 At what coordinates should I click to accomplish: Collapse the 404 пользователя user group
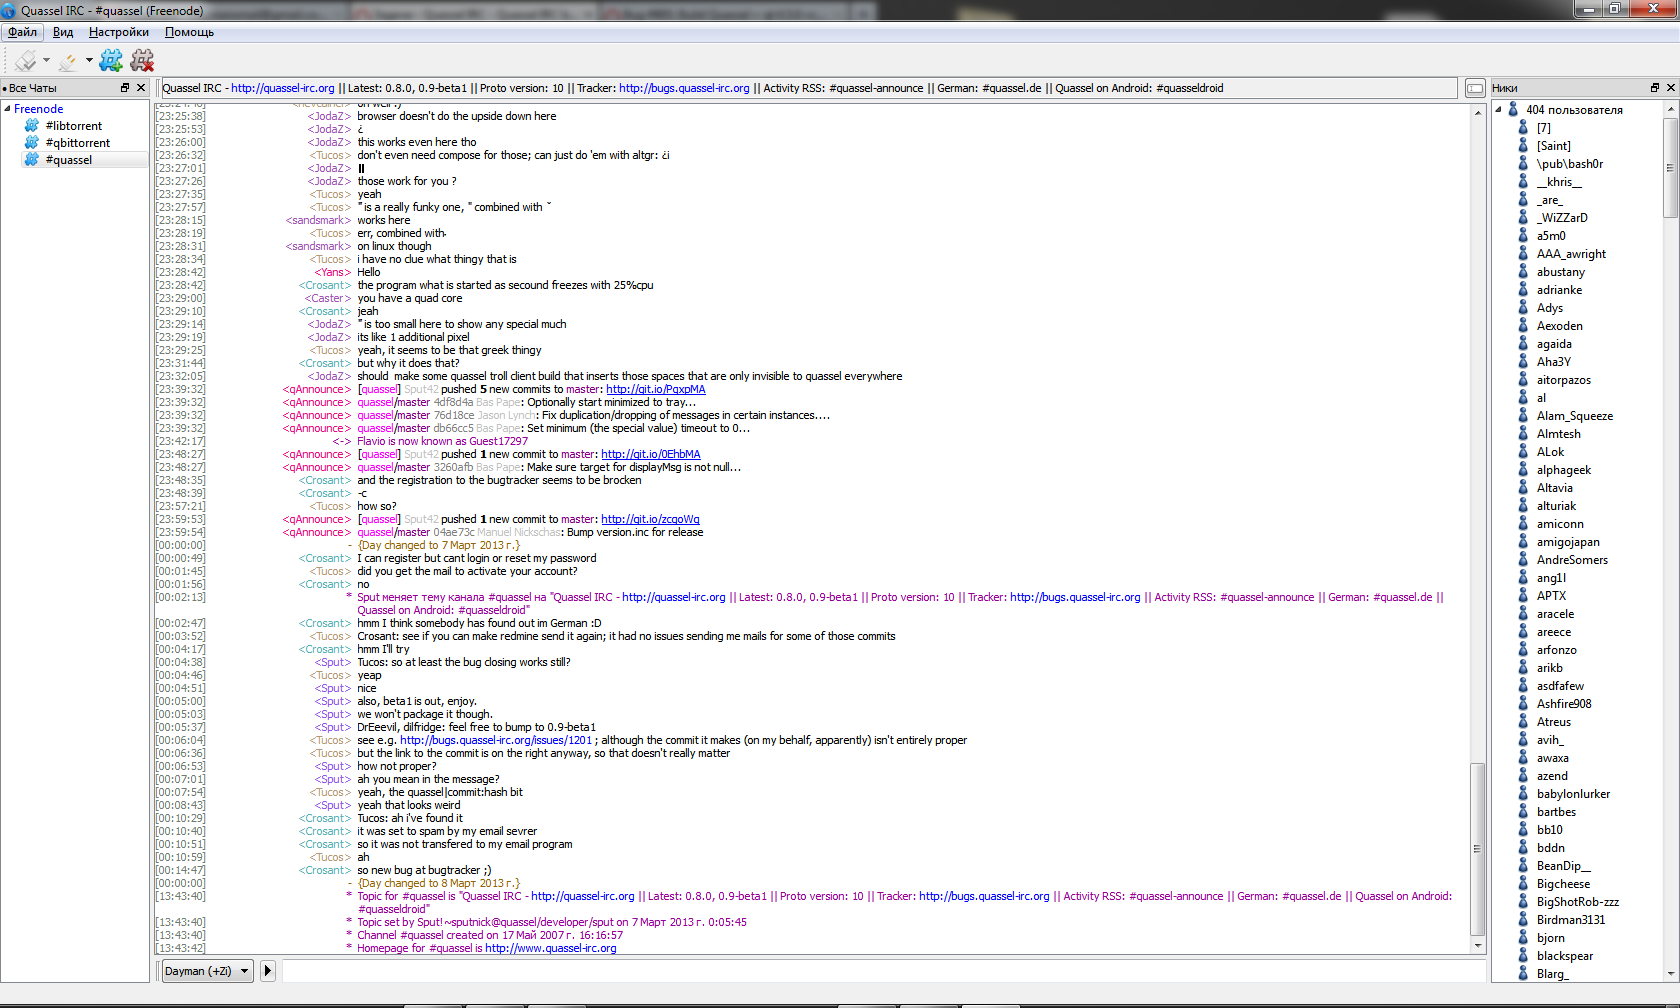[1499, 110]
